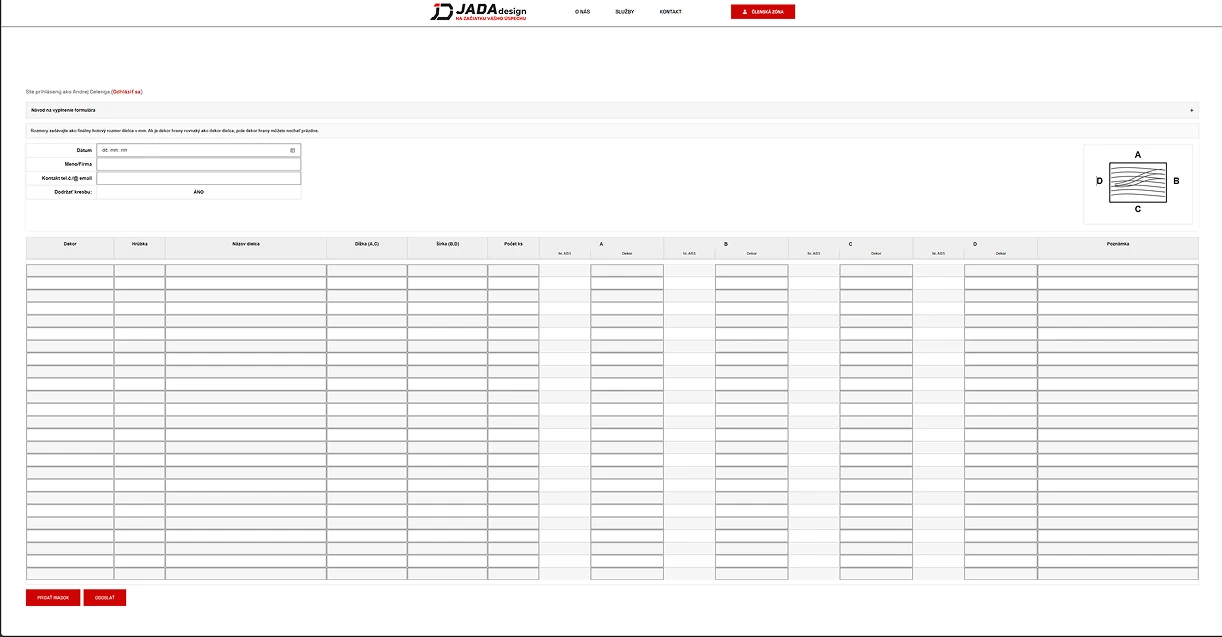Click the JADA design logo
The image size is (1222, 637).
(x=478, y=12)
